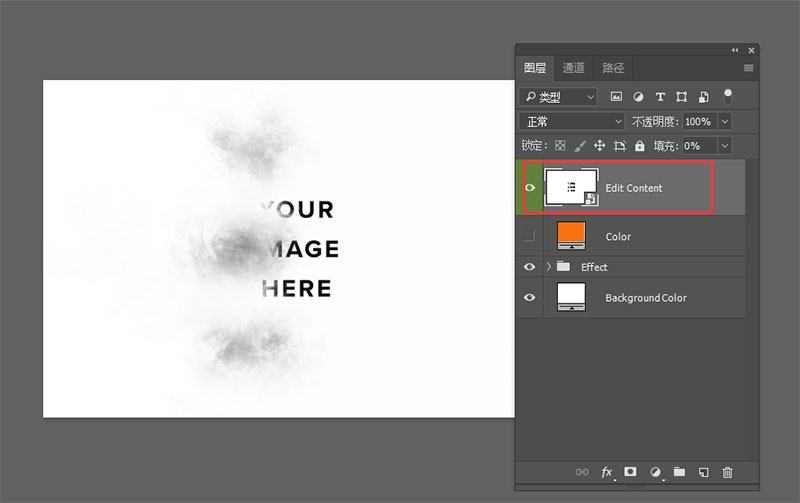Open the 正常 blend mode dropdown

pyautogui.click(x=572, y=121)
